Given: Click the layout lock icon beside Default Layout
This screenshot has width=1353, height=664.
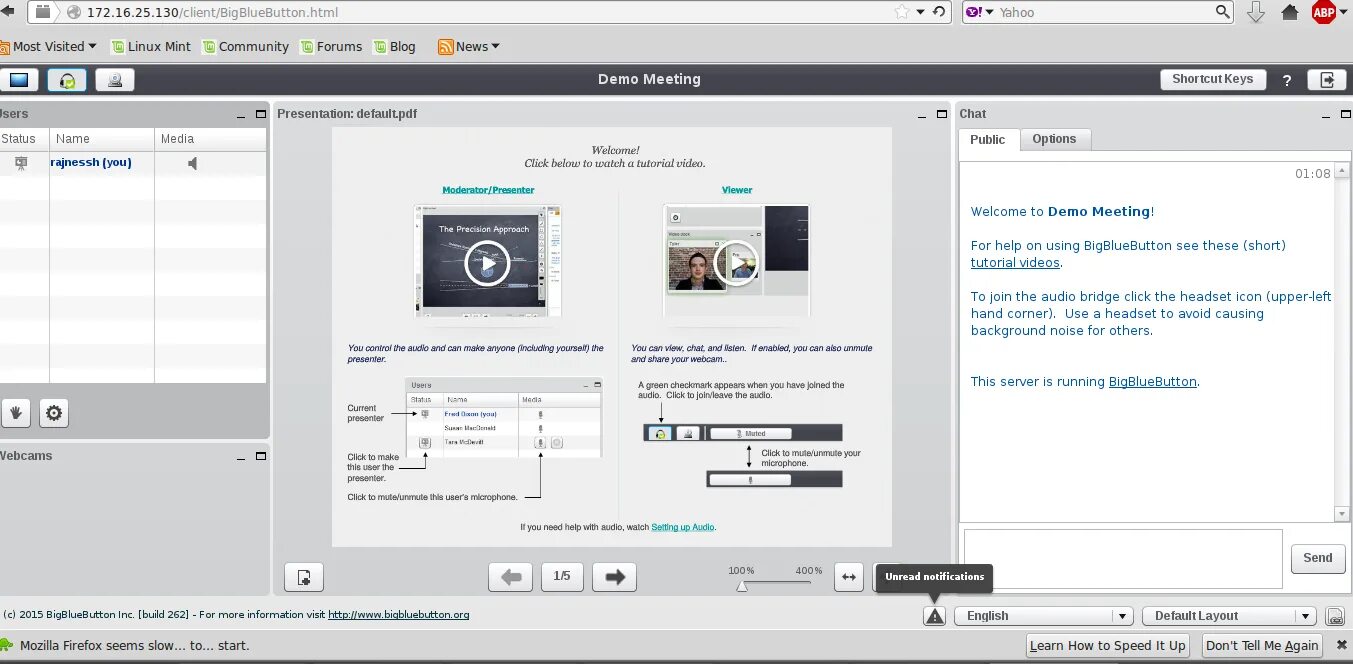Looking at the screenshot, I should 1334,617.
